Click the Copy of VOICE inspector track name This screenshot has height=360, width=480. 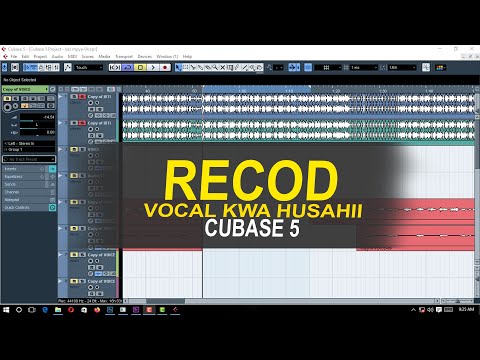(25, 89)
